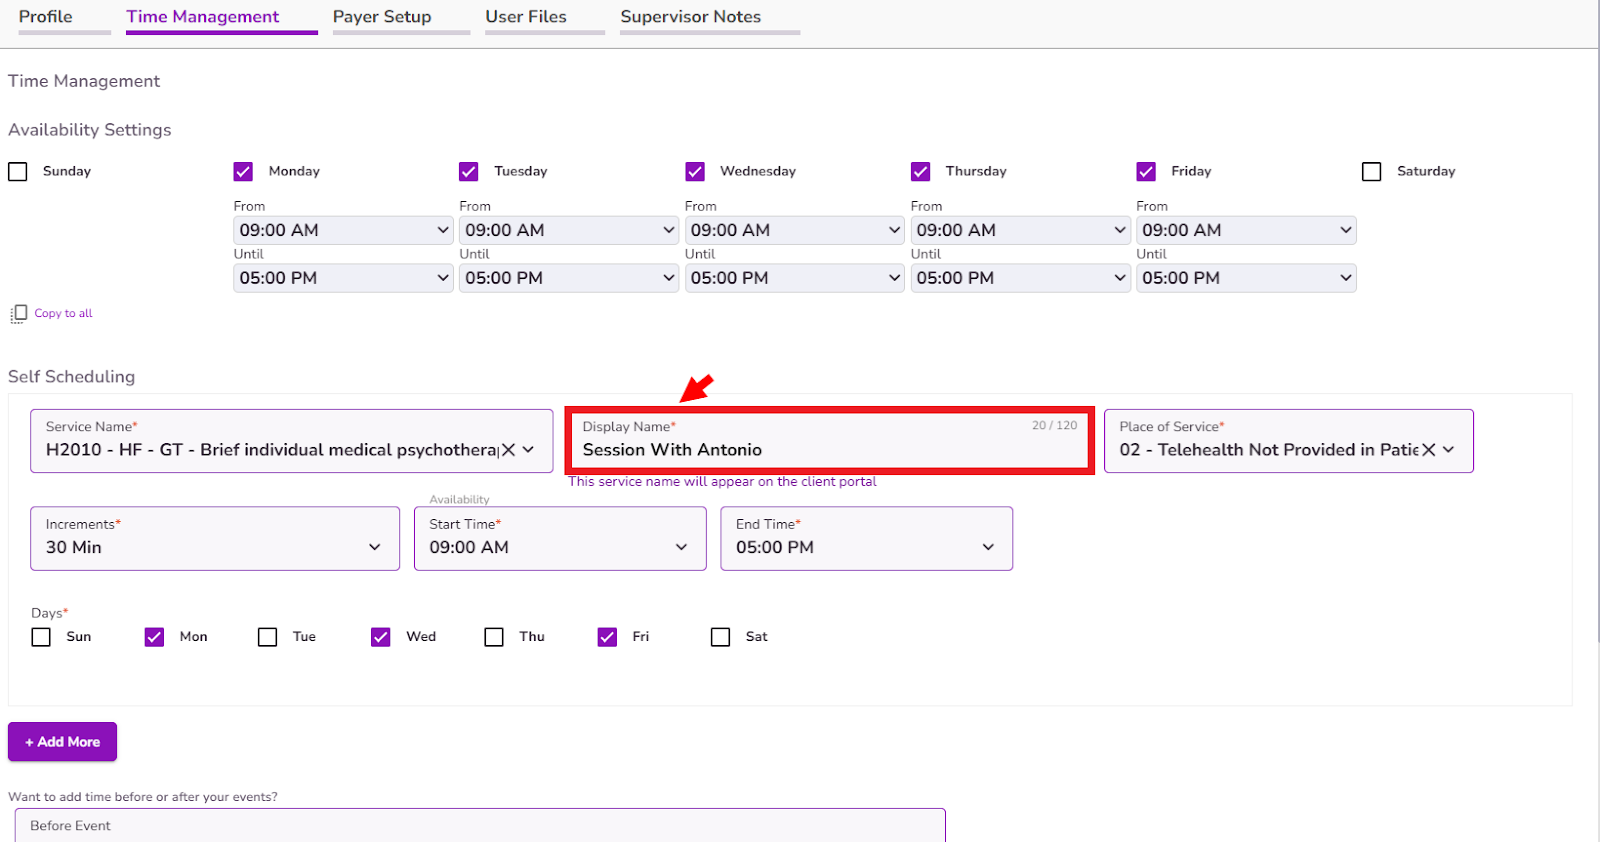Click the Display Name input field
Viewport: 1600px width, 842px height.
tap(829, 441)
